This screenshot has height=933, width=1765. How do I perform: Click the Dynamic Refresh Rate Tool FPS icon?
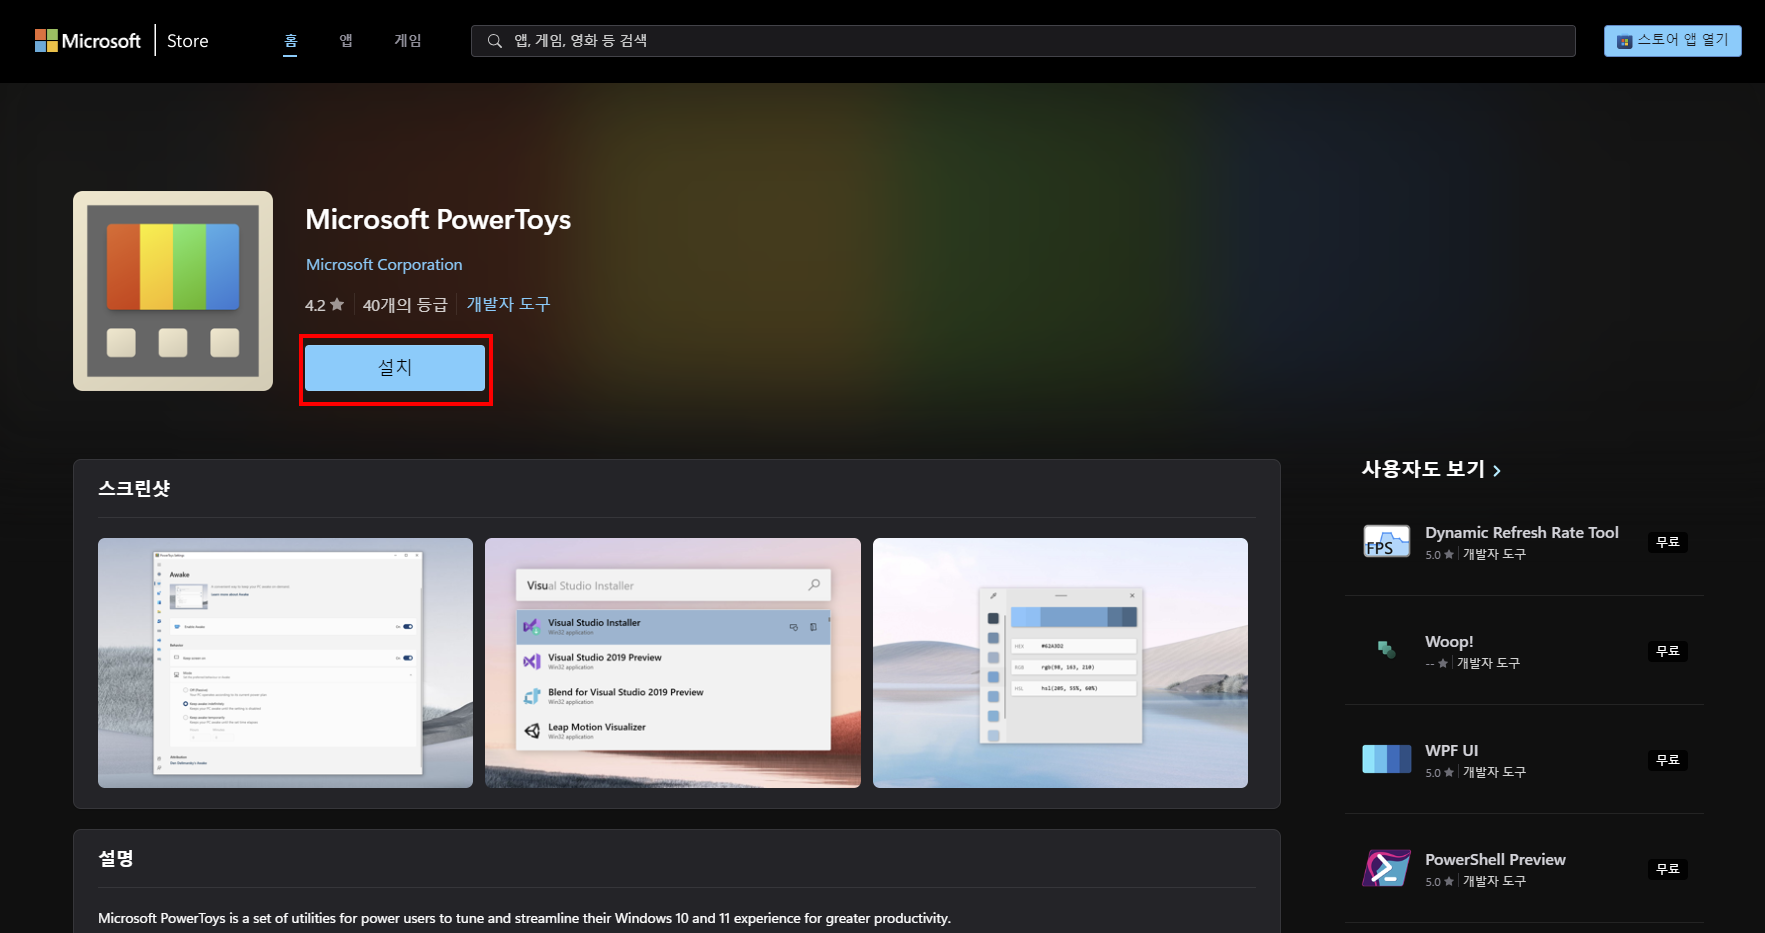pyautogui.click(x=1387, y=542)
